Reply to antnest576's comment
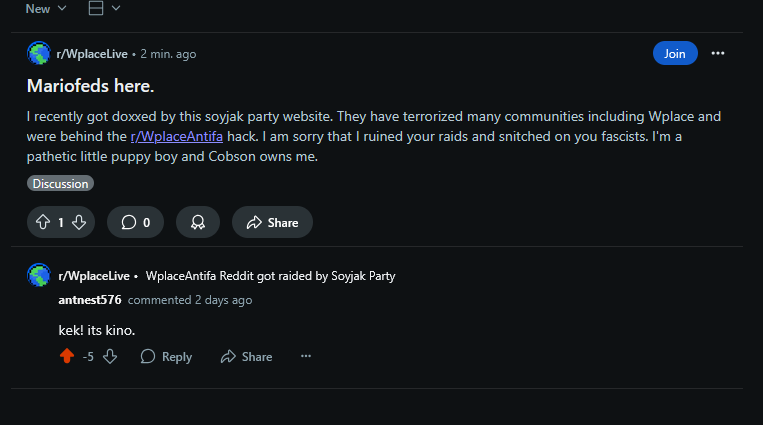The image size is (763, 425). click(166, 356)
